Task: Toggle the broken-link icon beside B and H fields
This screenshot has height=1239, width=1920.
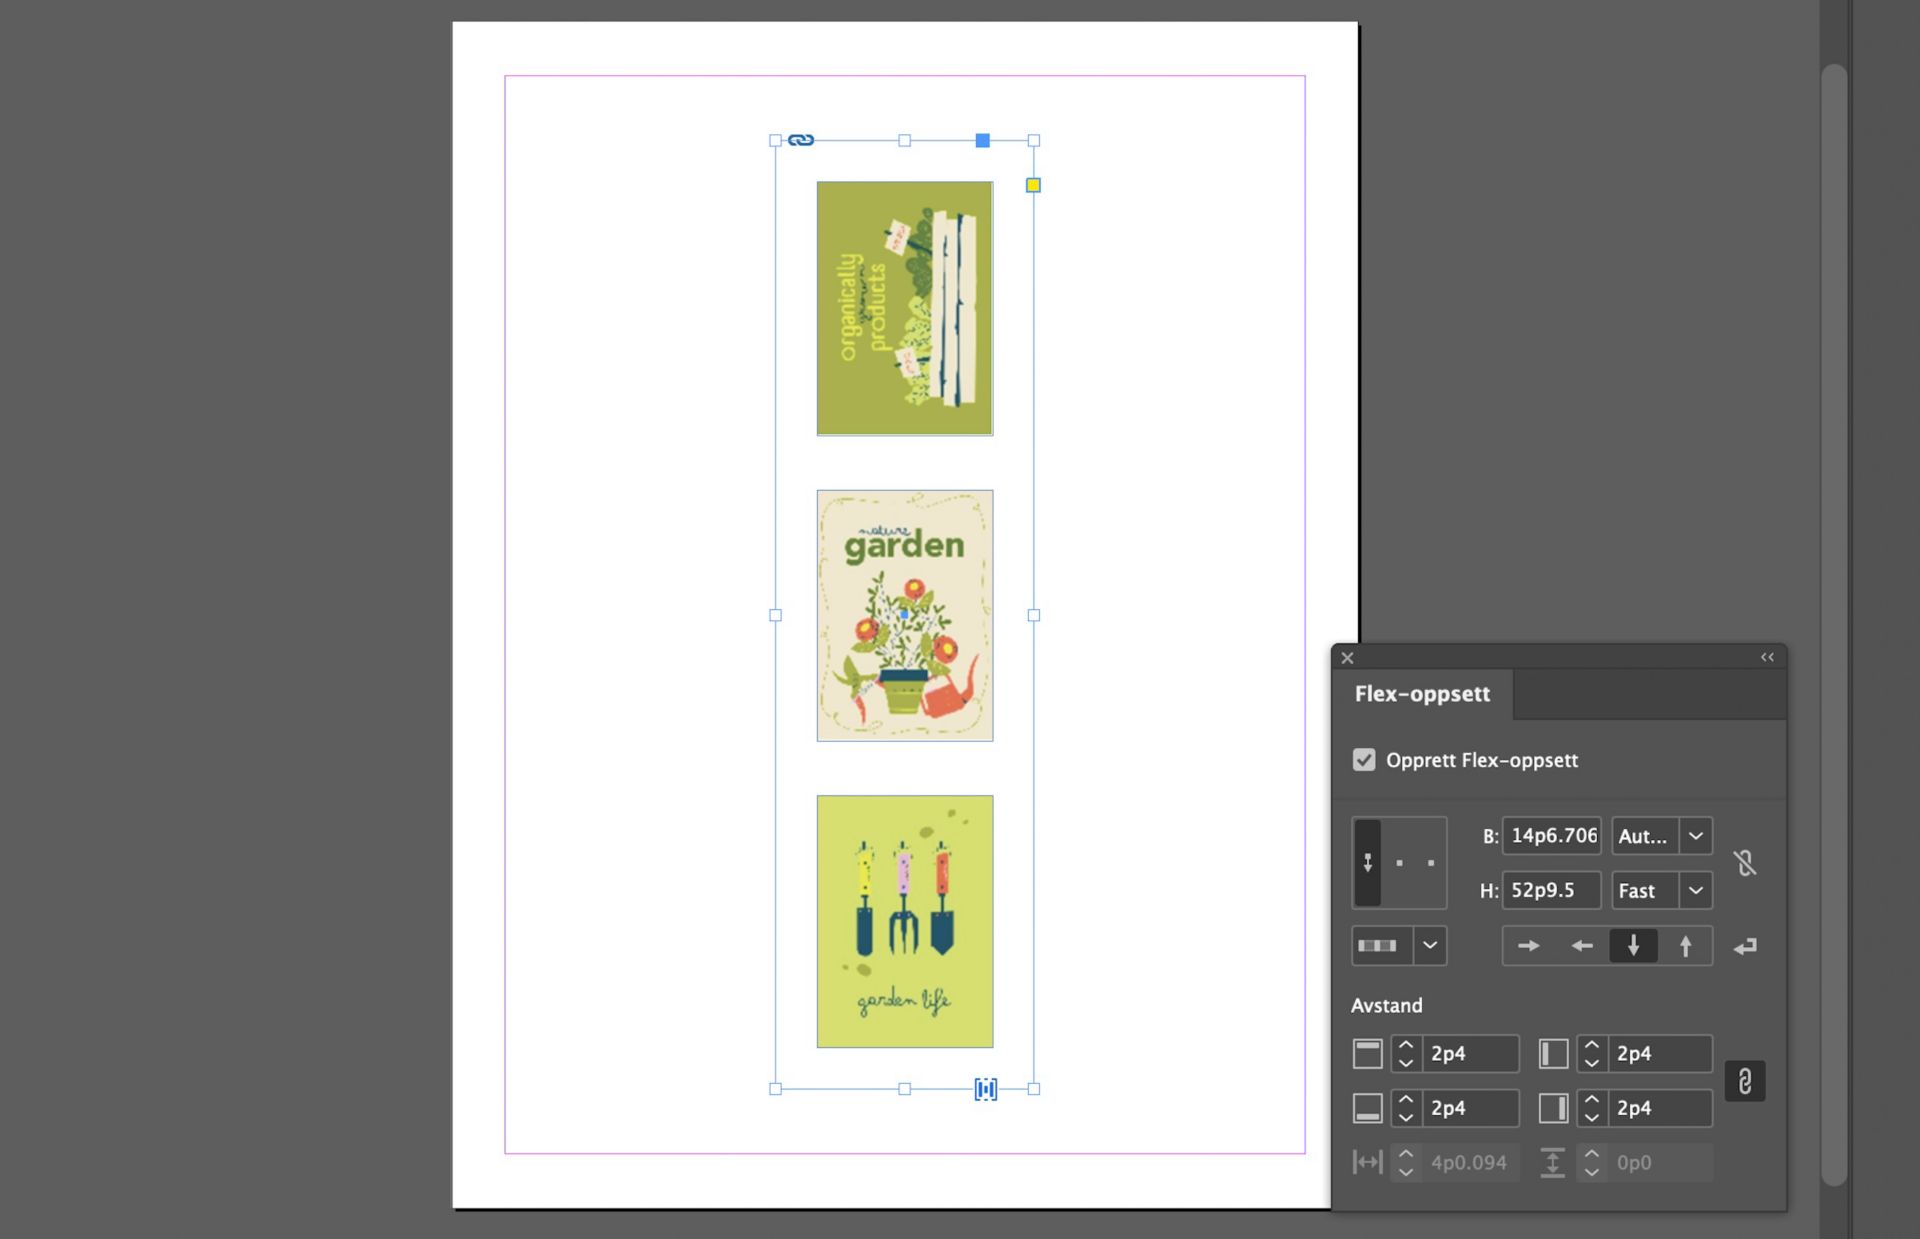Action: click(1748, 863)
